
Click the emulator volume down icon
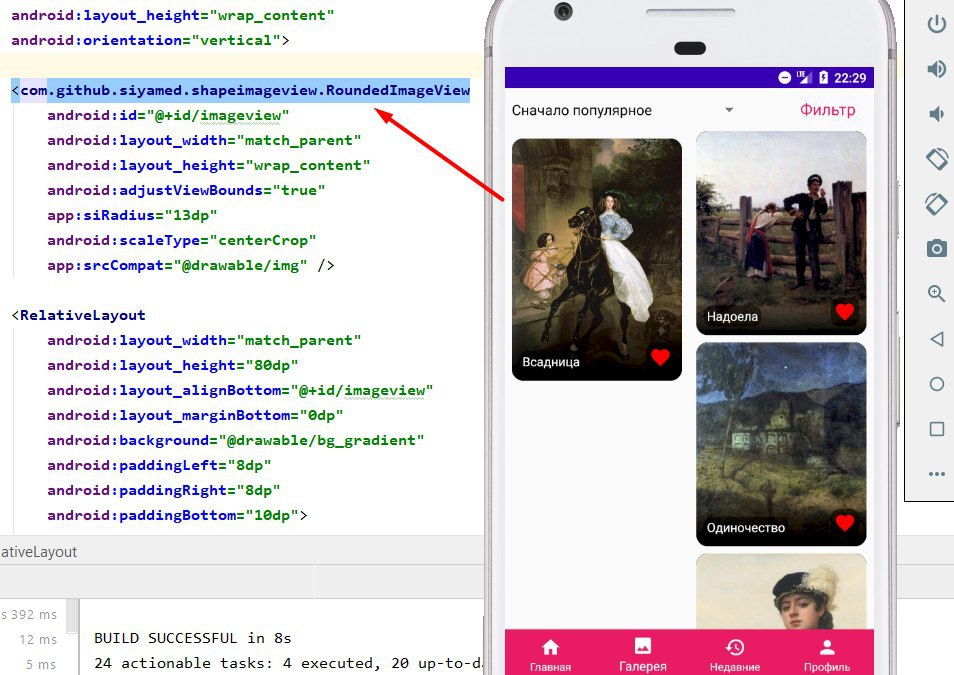point(936,114)
